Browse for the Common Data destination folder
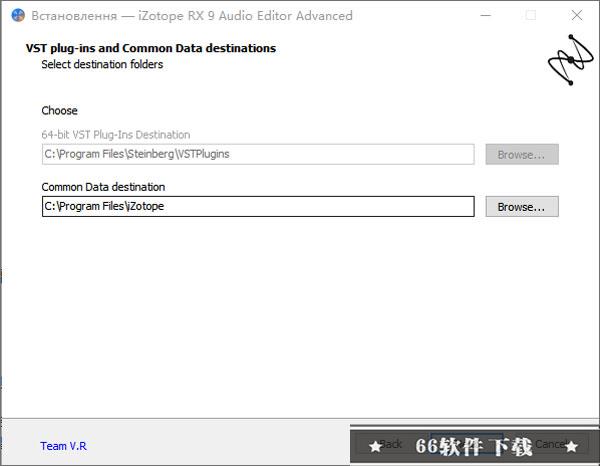Image resolution: width=600 pixels, height=466 pixels. [522, 207]
